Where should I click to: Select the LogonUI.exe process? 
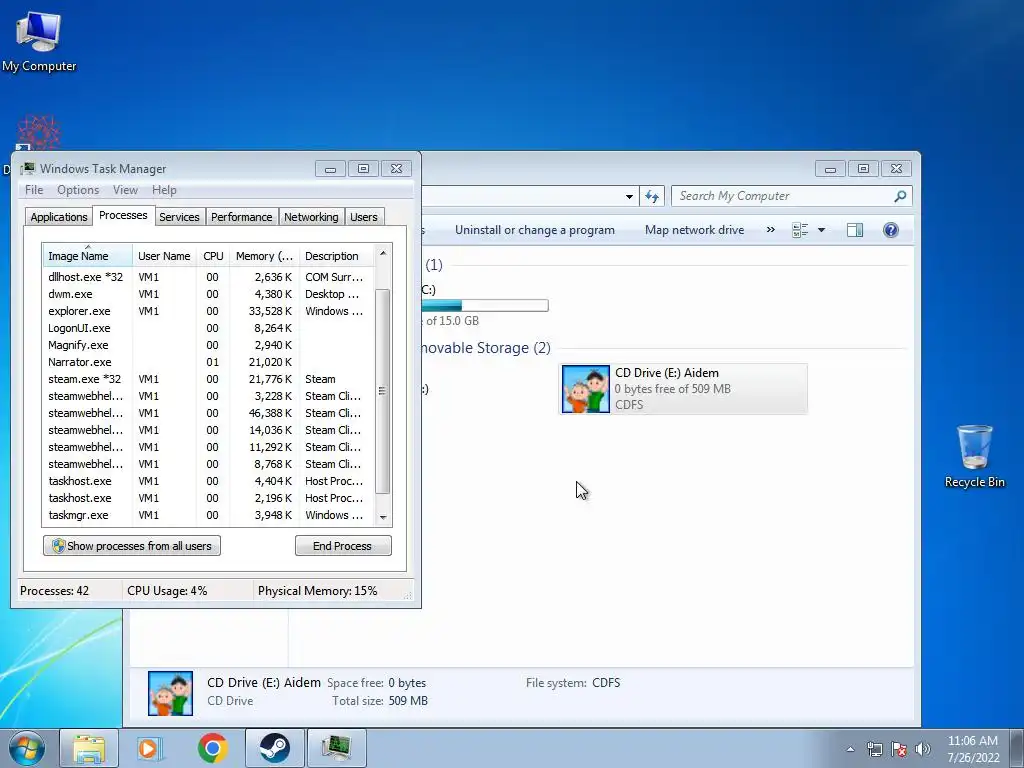point(209,328)
